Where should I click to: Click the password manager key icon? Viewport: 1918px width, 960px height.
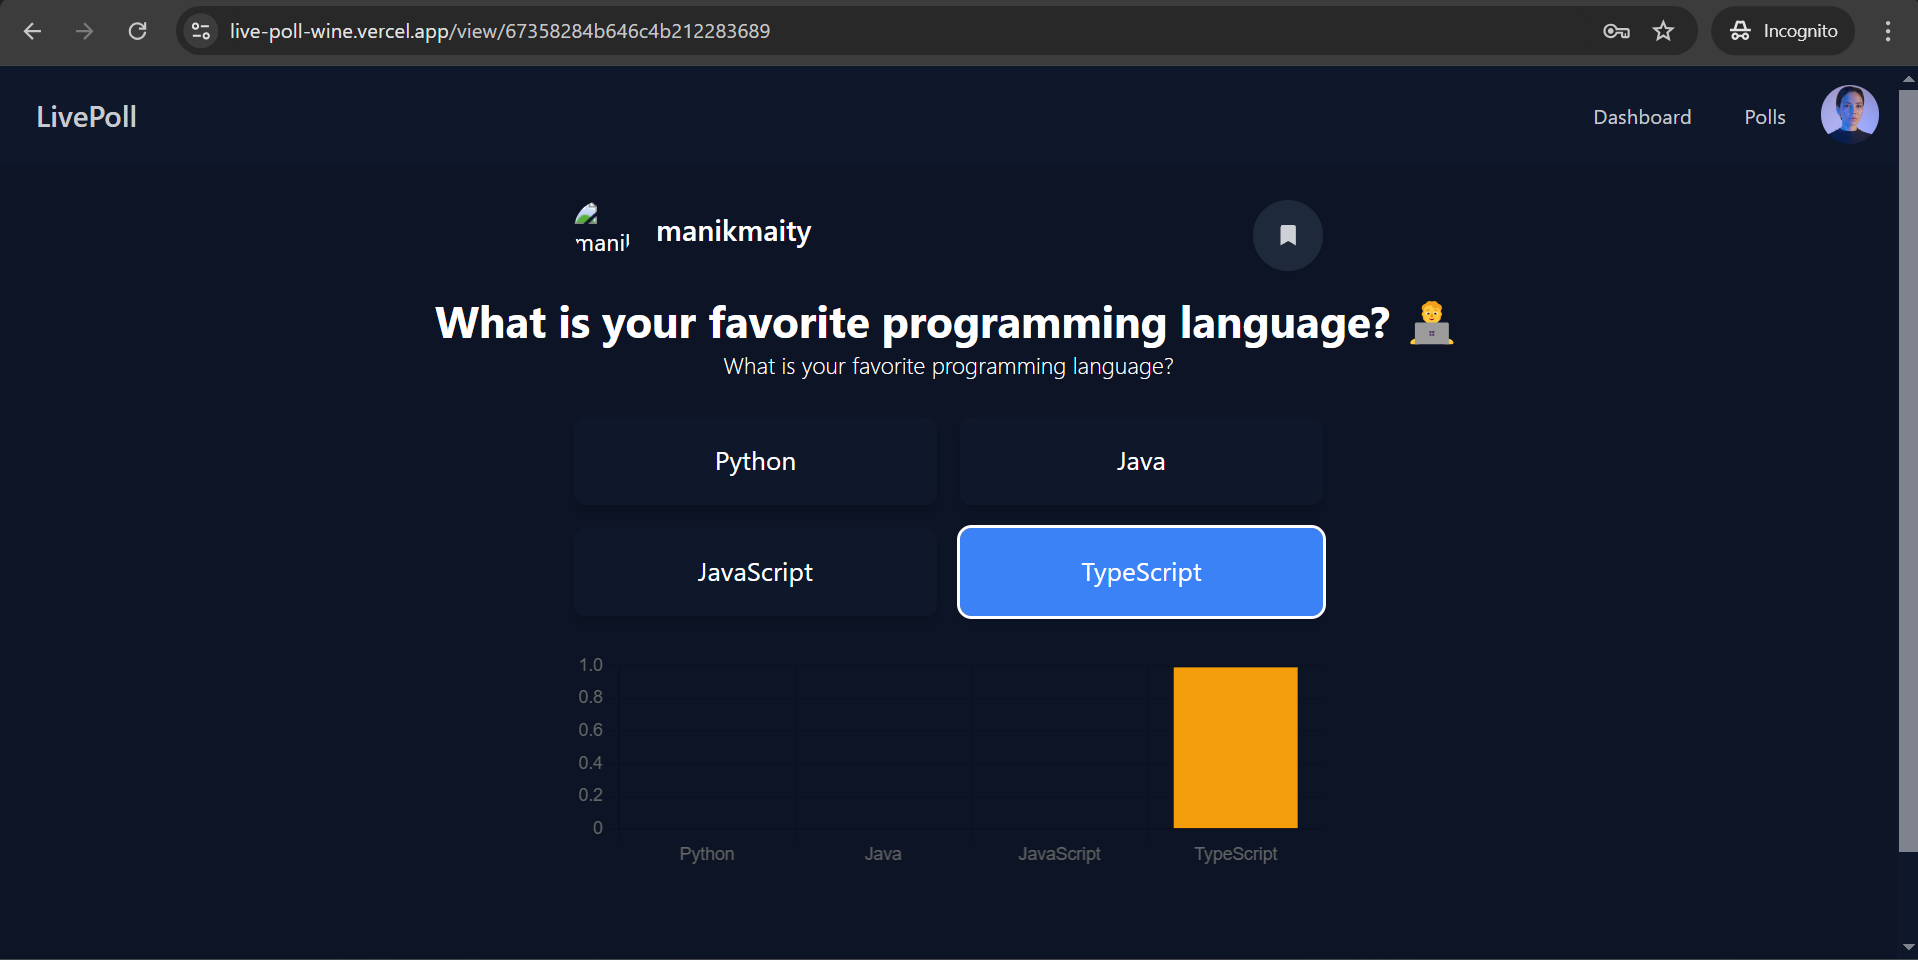[1616, 31]
